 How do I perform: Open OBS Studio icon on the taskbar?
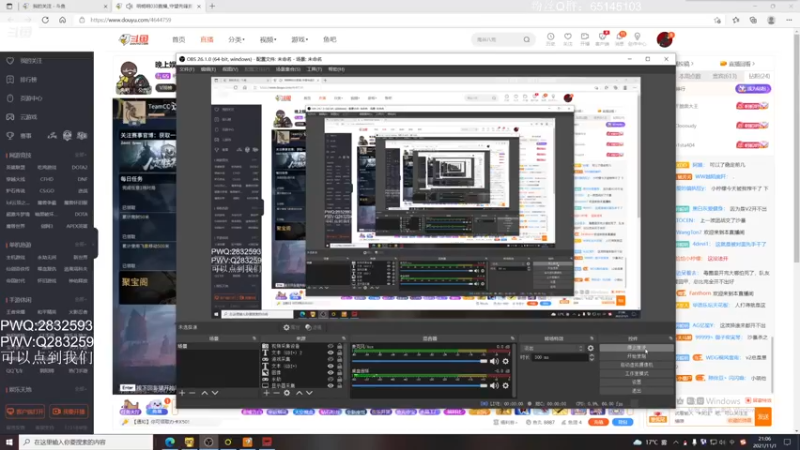(209, 442)
